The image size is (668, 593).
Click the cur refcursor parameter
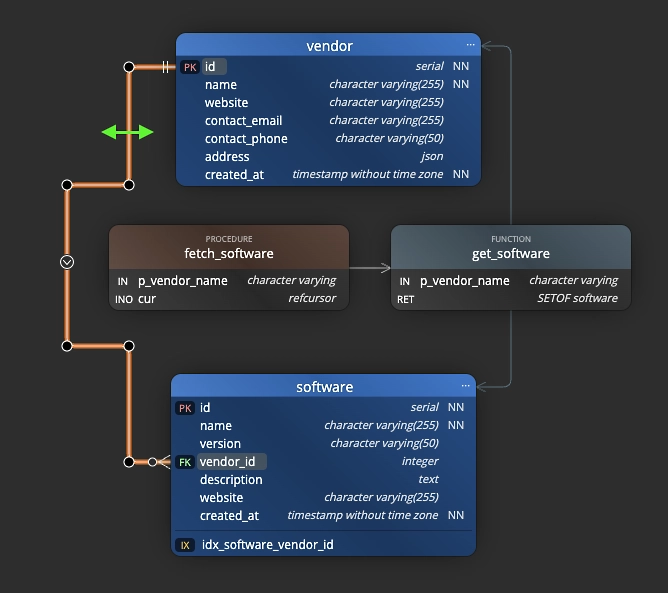coord(229,299)
